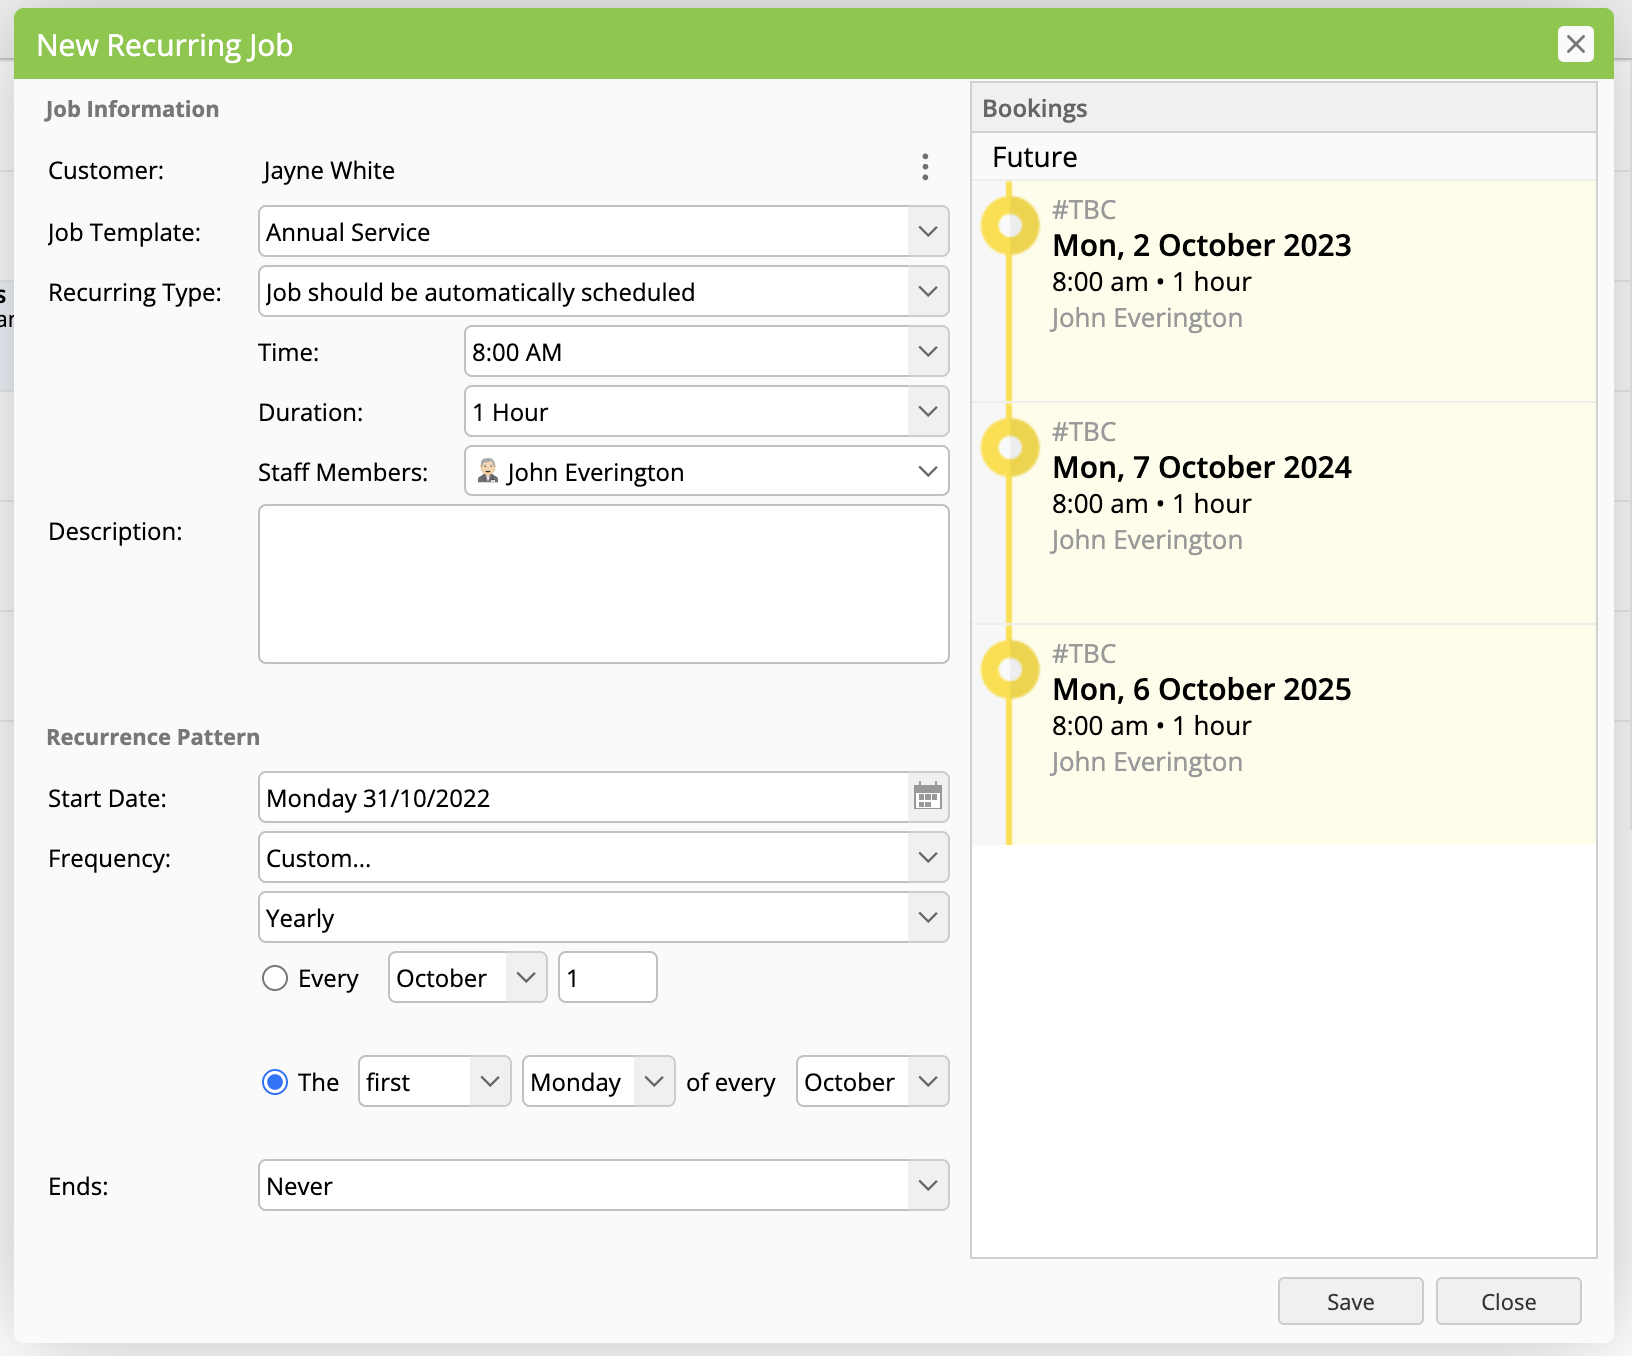Image resolution: width=1632 pixels, height=1356 pixels.
Task: Change the Duration dropdown from 1 Hour
Action: (x=706, y=412)
